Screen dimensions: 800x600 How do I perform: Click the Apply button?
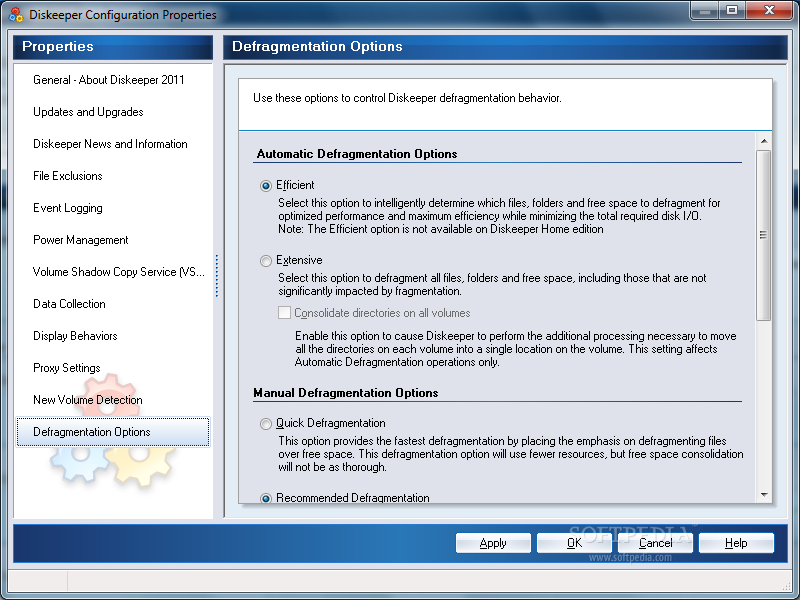click(493, 543)
